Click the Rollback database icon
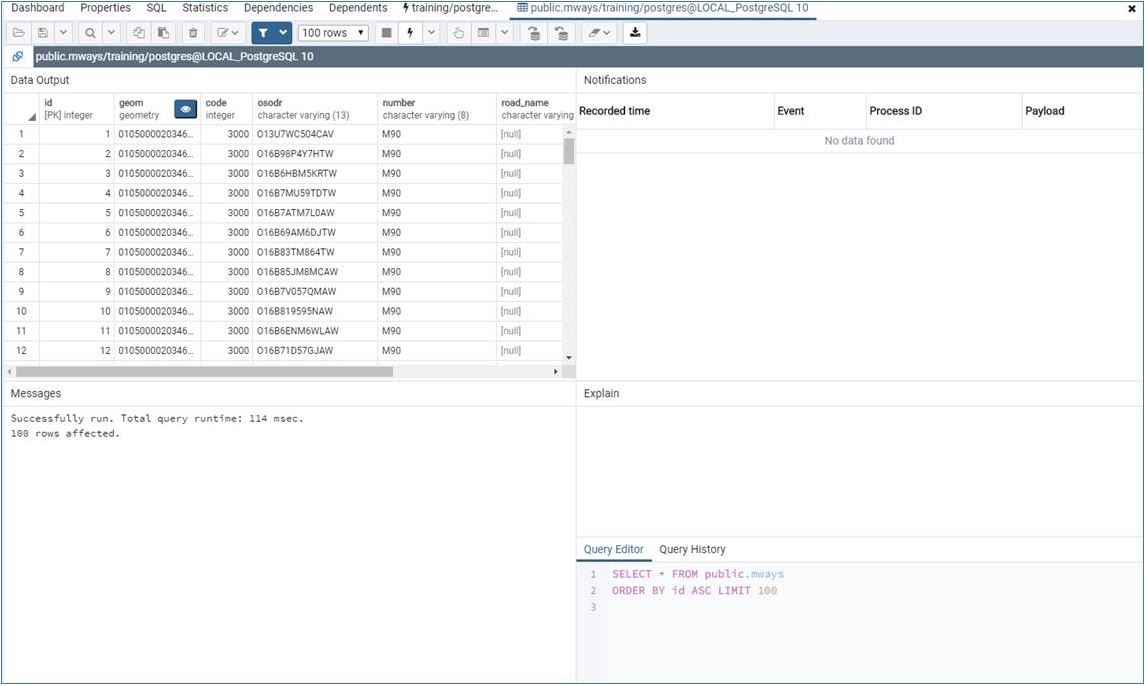The image size is (1145, 686). click(x=561, y=33)
